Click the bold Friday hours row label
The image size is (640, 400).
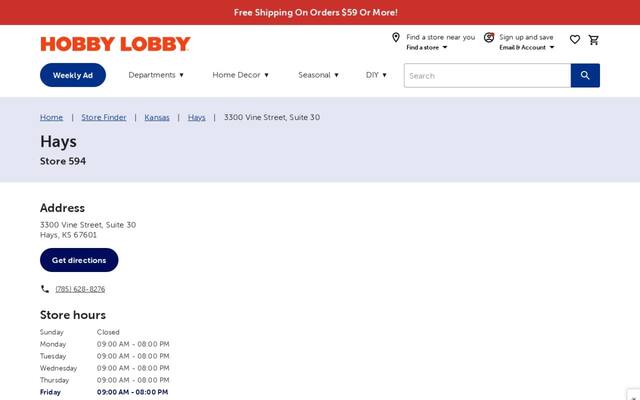[x=50, y=392]
